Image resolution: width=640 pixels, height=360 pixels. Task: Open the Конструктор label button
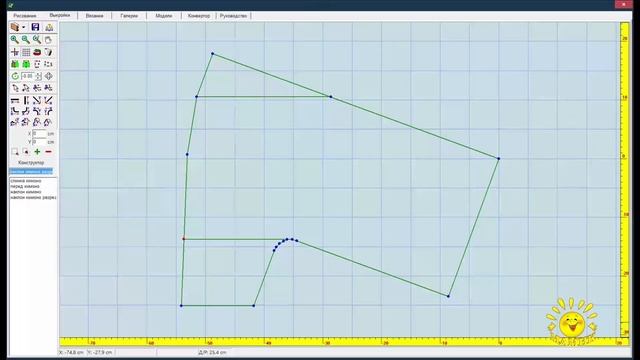point(31,162)
